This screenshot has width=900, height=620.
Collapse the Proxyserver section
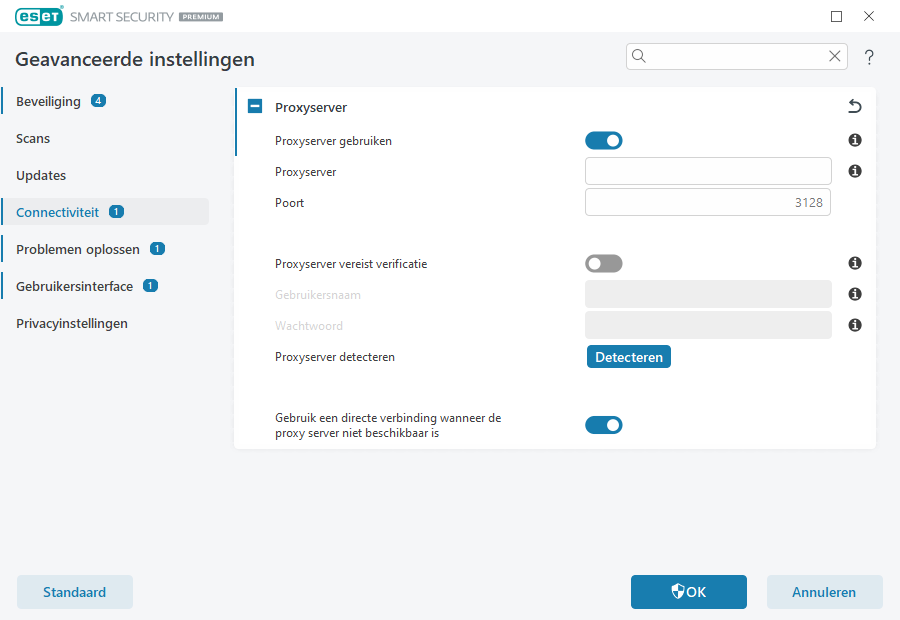point(255,107)
